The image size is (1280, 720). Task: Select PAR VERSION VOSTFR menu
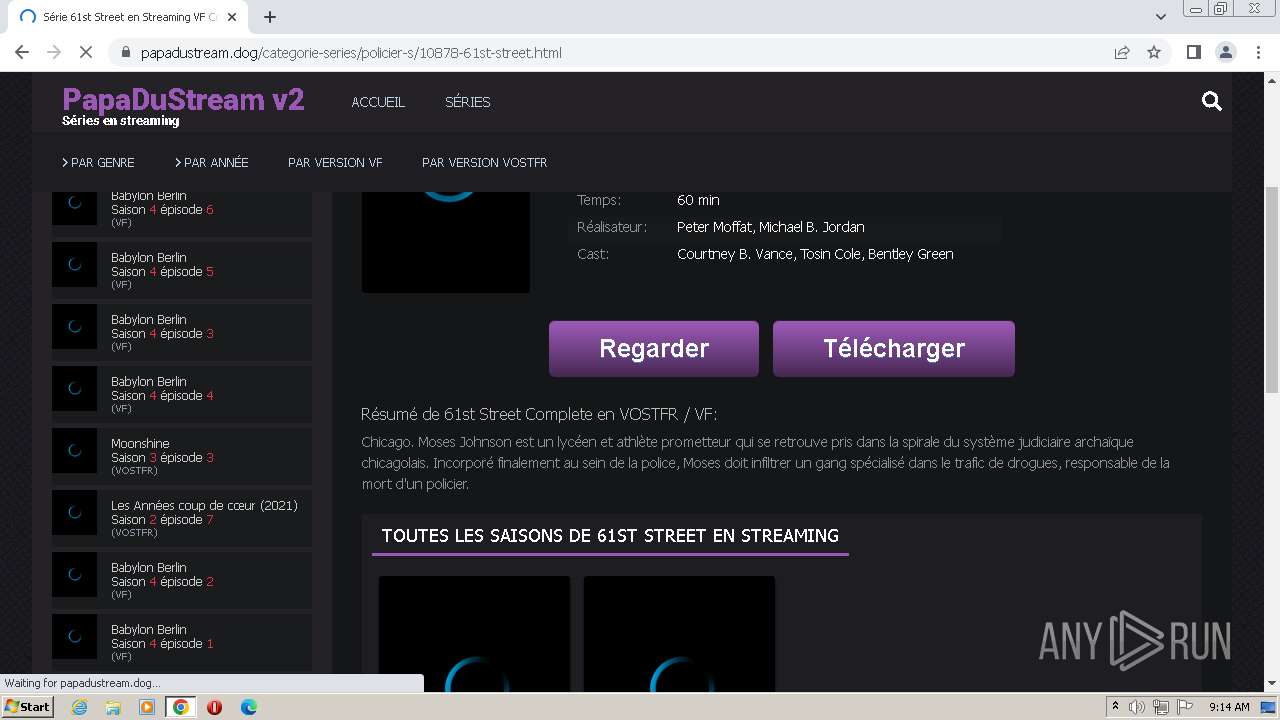(x=484, y=162)
